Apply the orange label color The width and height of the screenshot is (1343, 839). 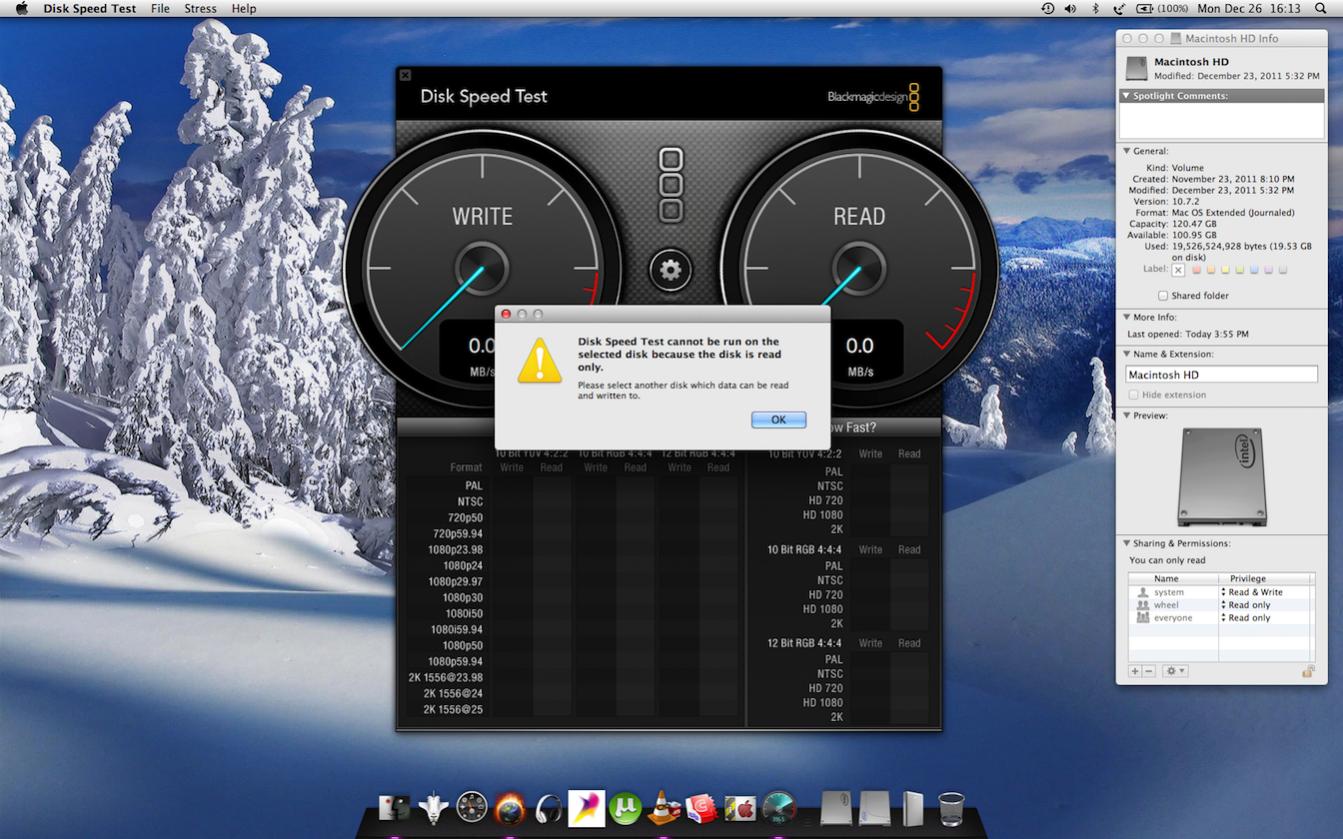click(x=1211, y=270)
